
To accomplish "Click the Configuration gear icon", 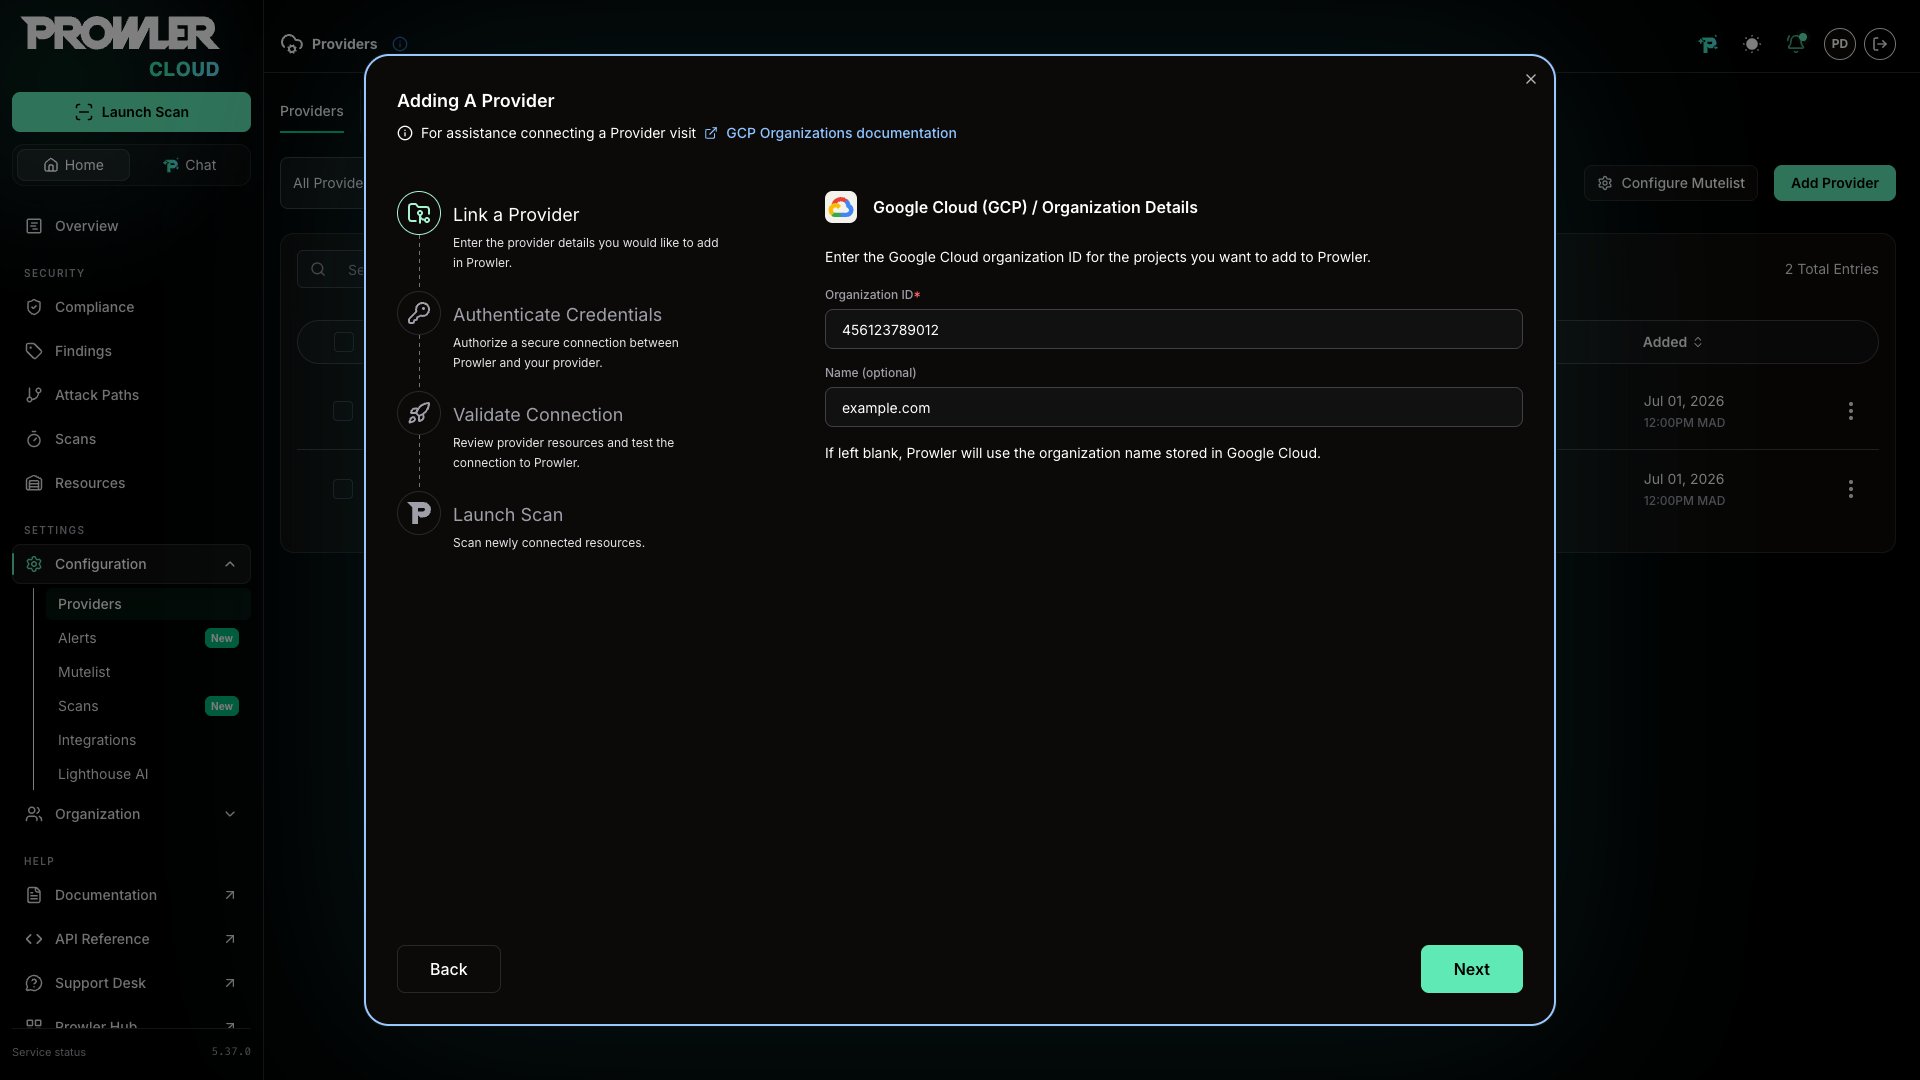I will tap(34, 564).
